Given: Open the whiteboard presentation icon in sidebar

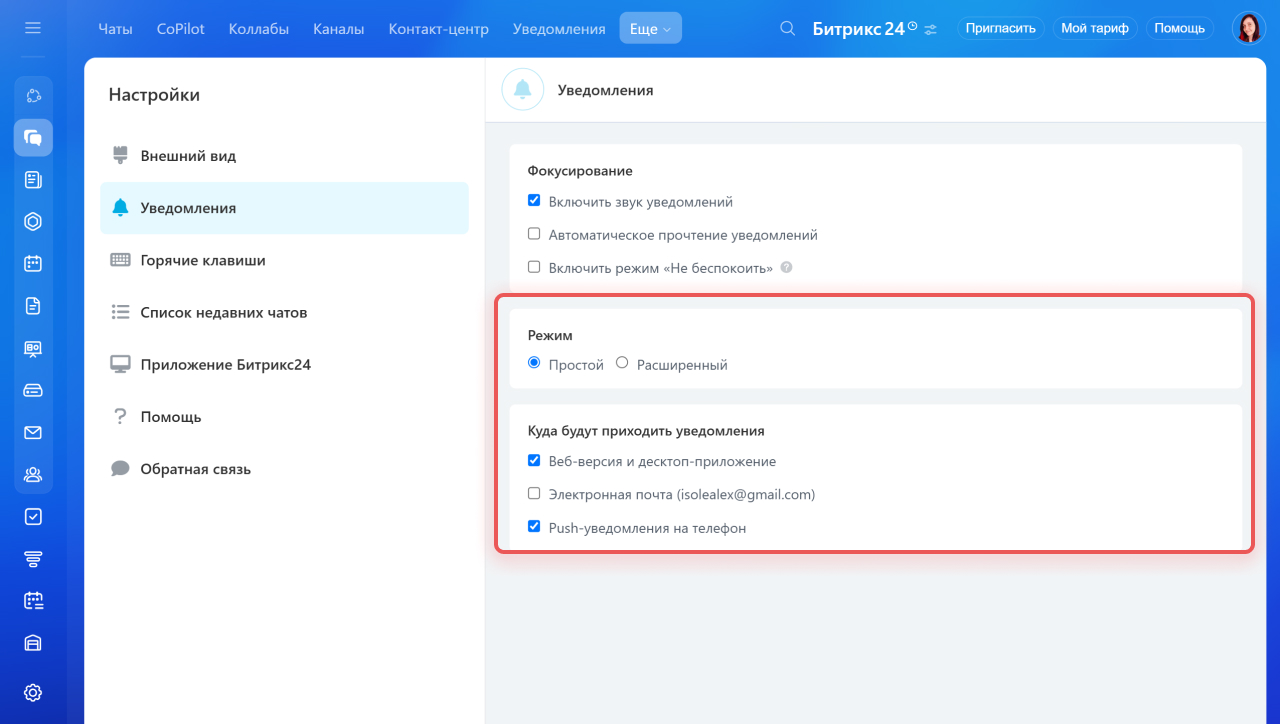Looking at the screenshot, I should coord(33,348).
